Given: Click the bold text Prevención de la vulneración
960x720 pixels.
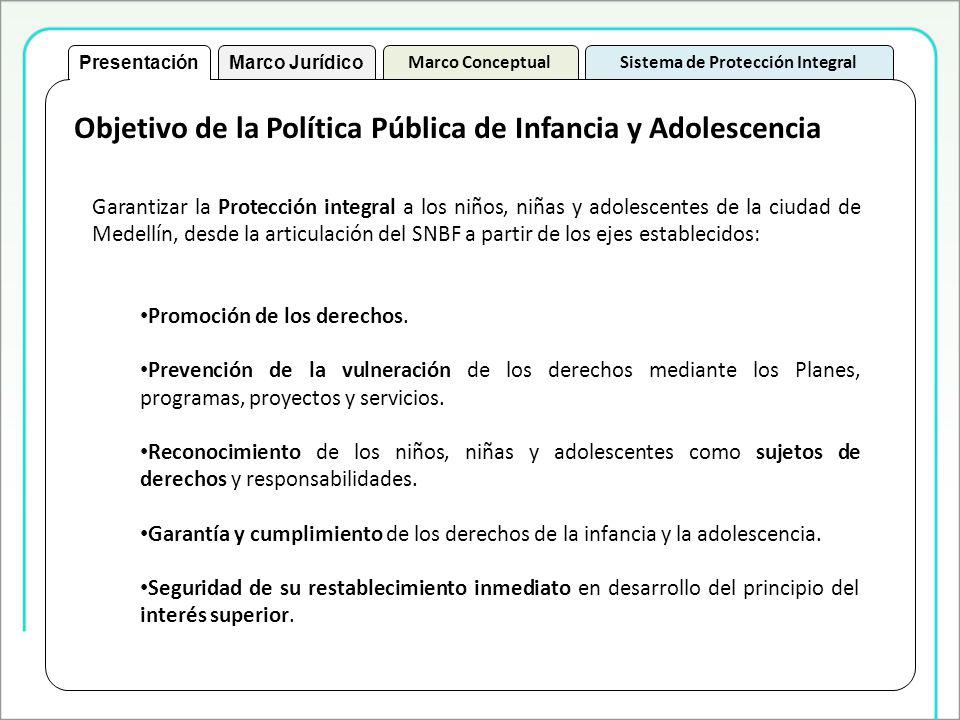Looking at the screenshot, I should [x=299, y=370].
